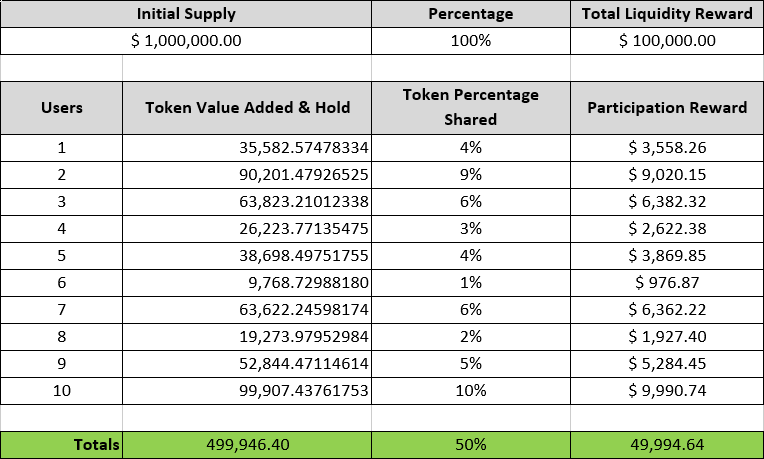Select Token Value Added & Hold header

(246, 107)
